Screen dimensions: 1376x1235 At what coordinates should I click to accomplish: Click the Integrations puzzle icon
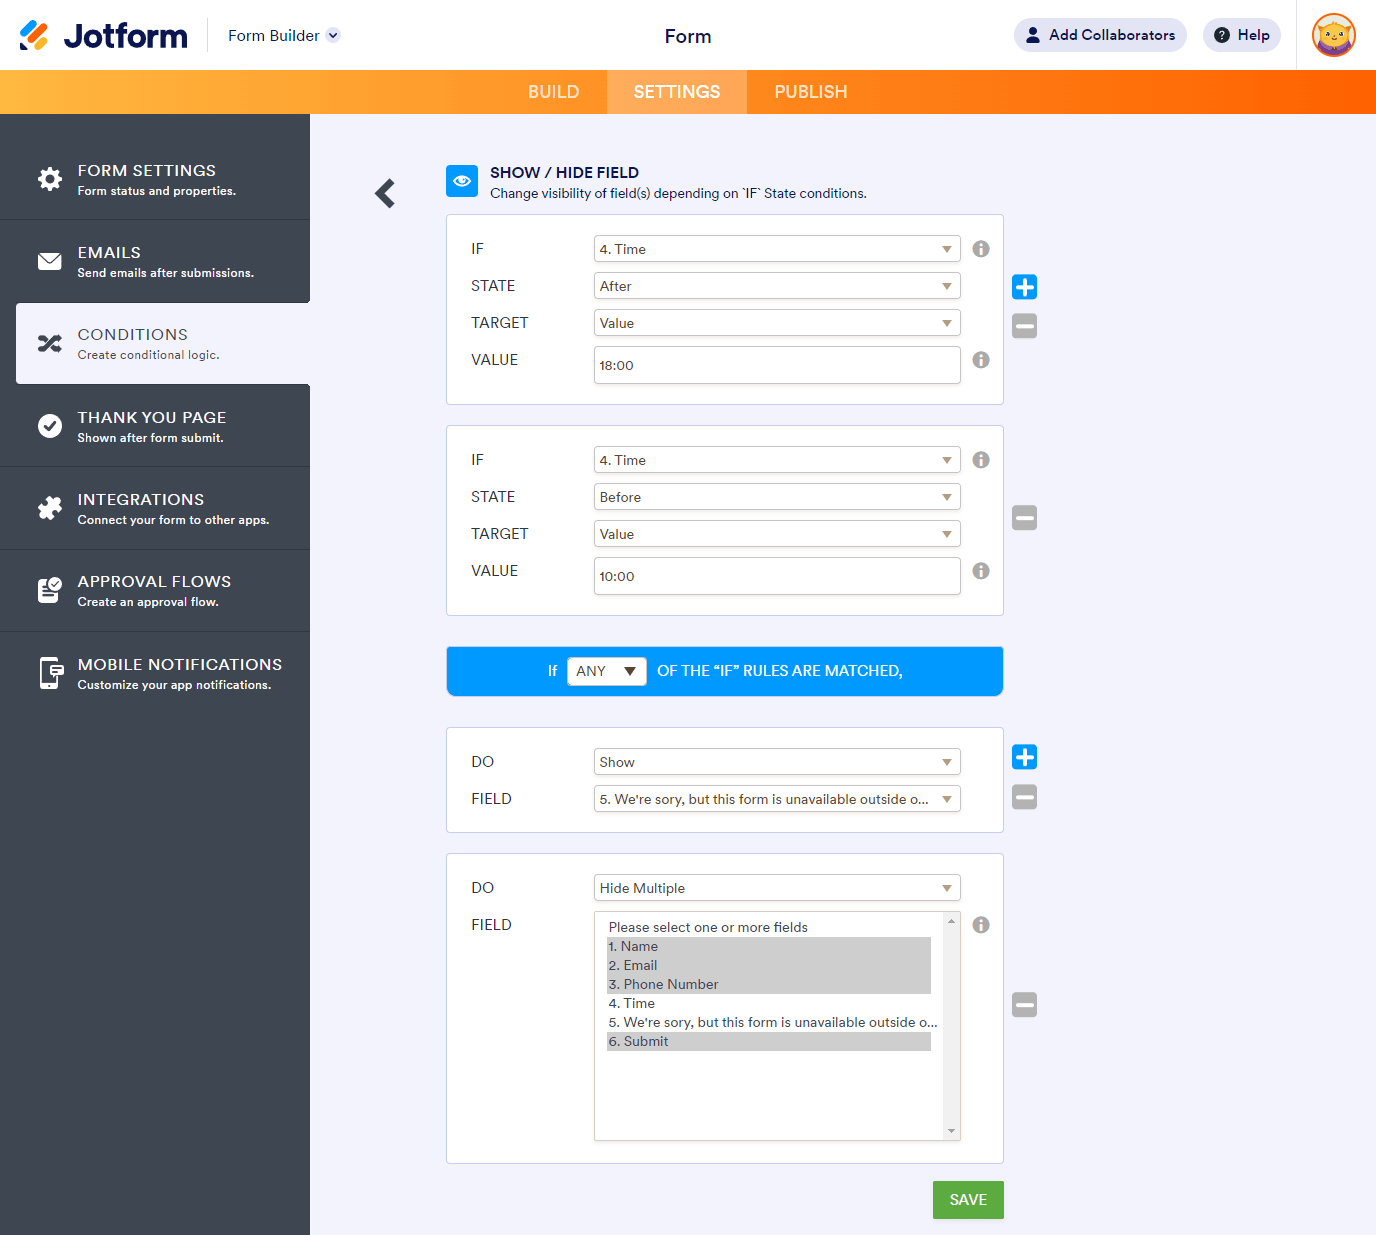[x=50, y=508]
